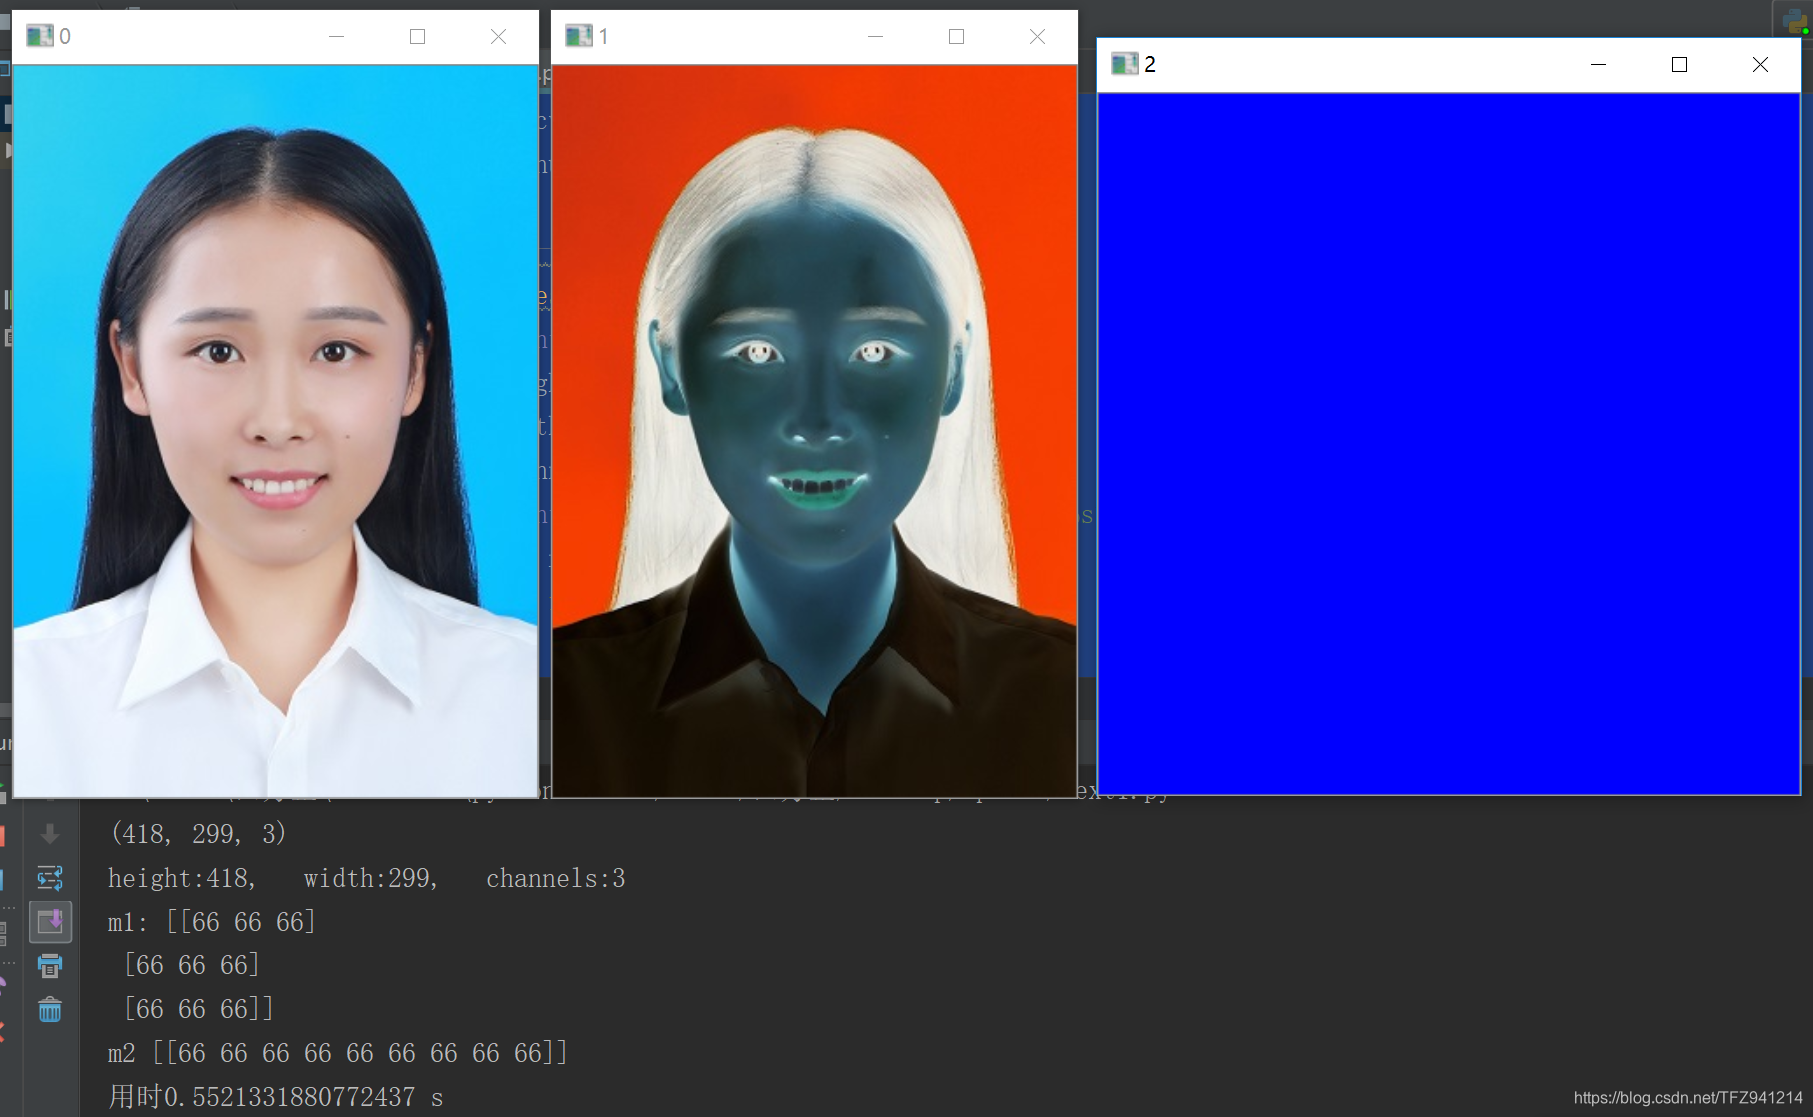
Task: Click the "width:299," text in the console
Action: [x=371, y=878]
